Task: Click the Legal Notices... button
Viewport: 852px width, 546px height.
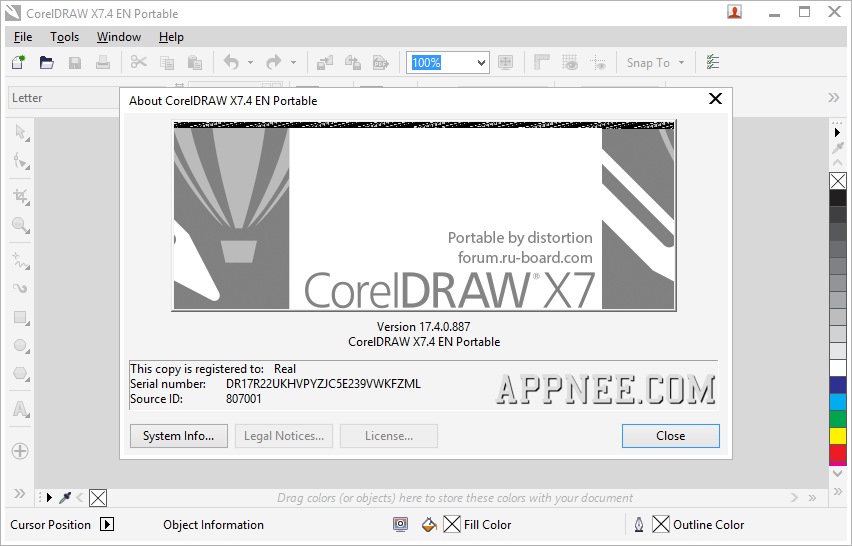Action: click(x=284, y=436)
